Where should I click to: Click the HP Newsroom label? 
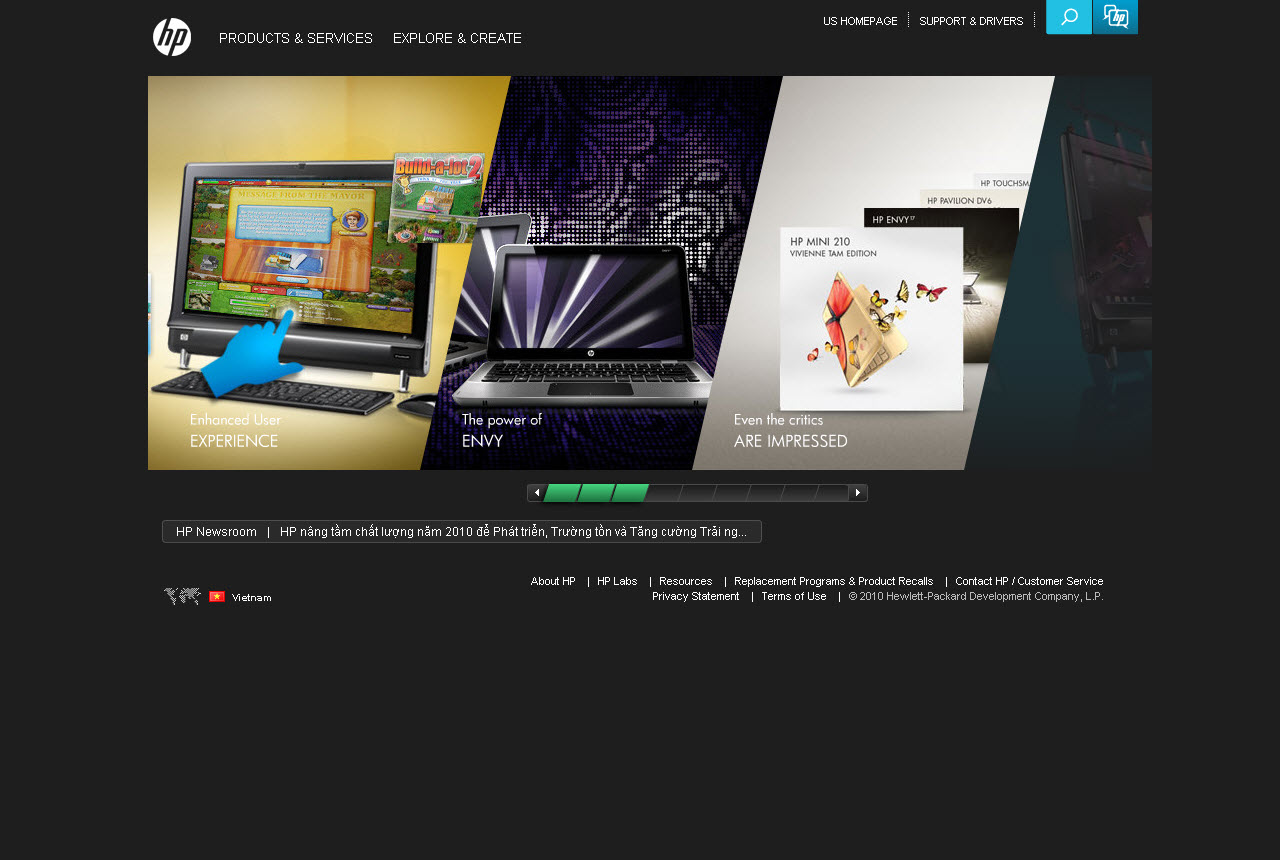(216, 532)
